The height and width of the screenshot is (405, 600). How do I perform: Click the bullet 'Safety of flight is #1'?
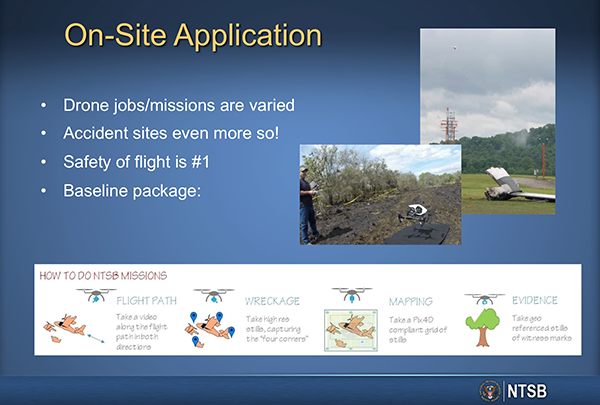[136, 162]
